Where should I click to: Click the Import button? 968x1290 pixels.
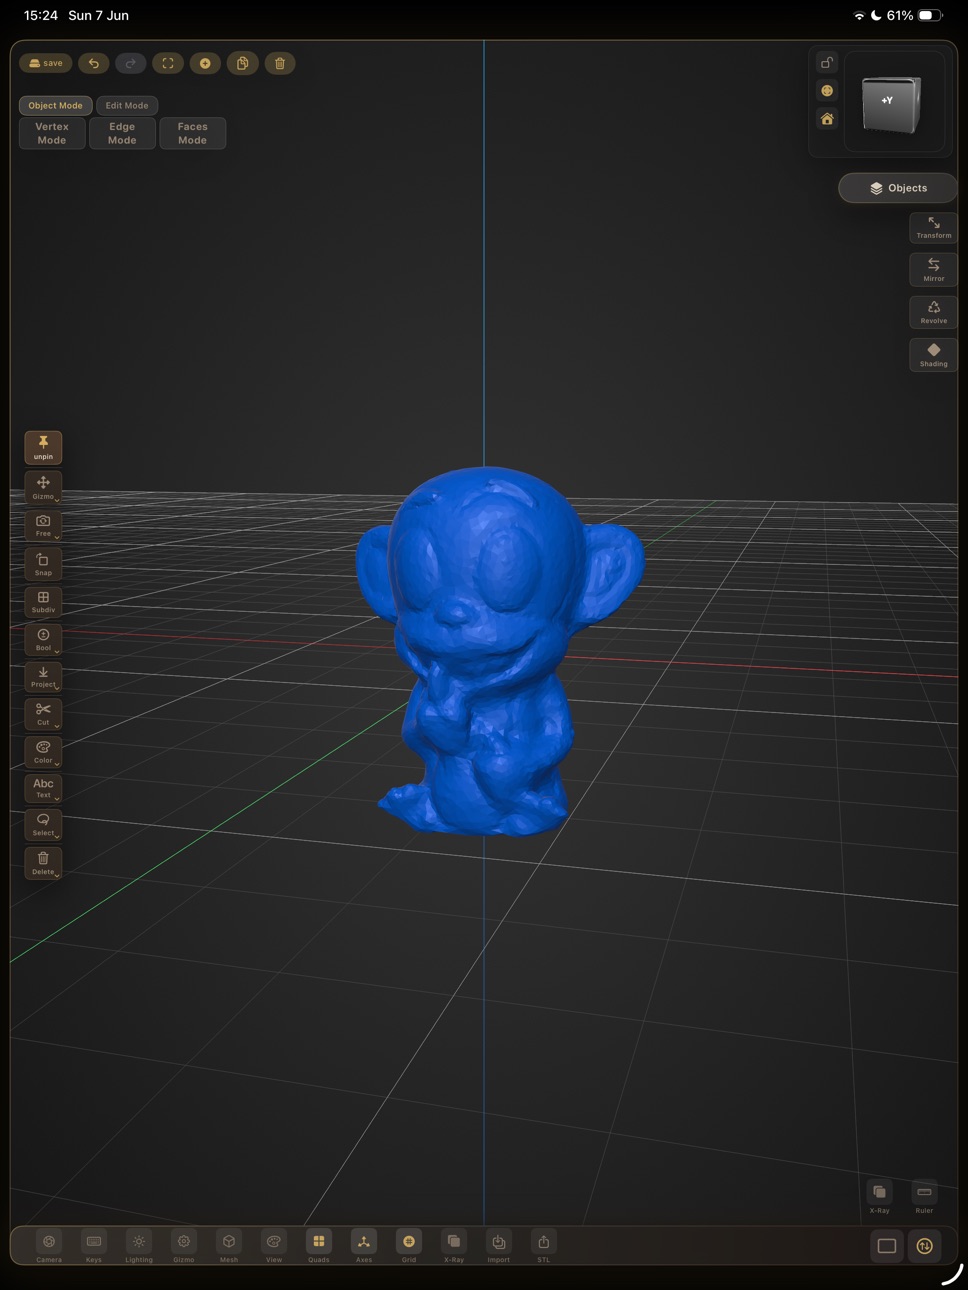coord(499,1245)
